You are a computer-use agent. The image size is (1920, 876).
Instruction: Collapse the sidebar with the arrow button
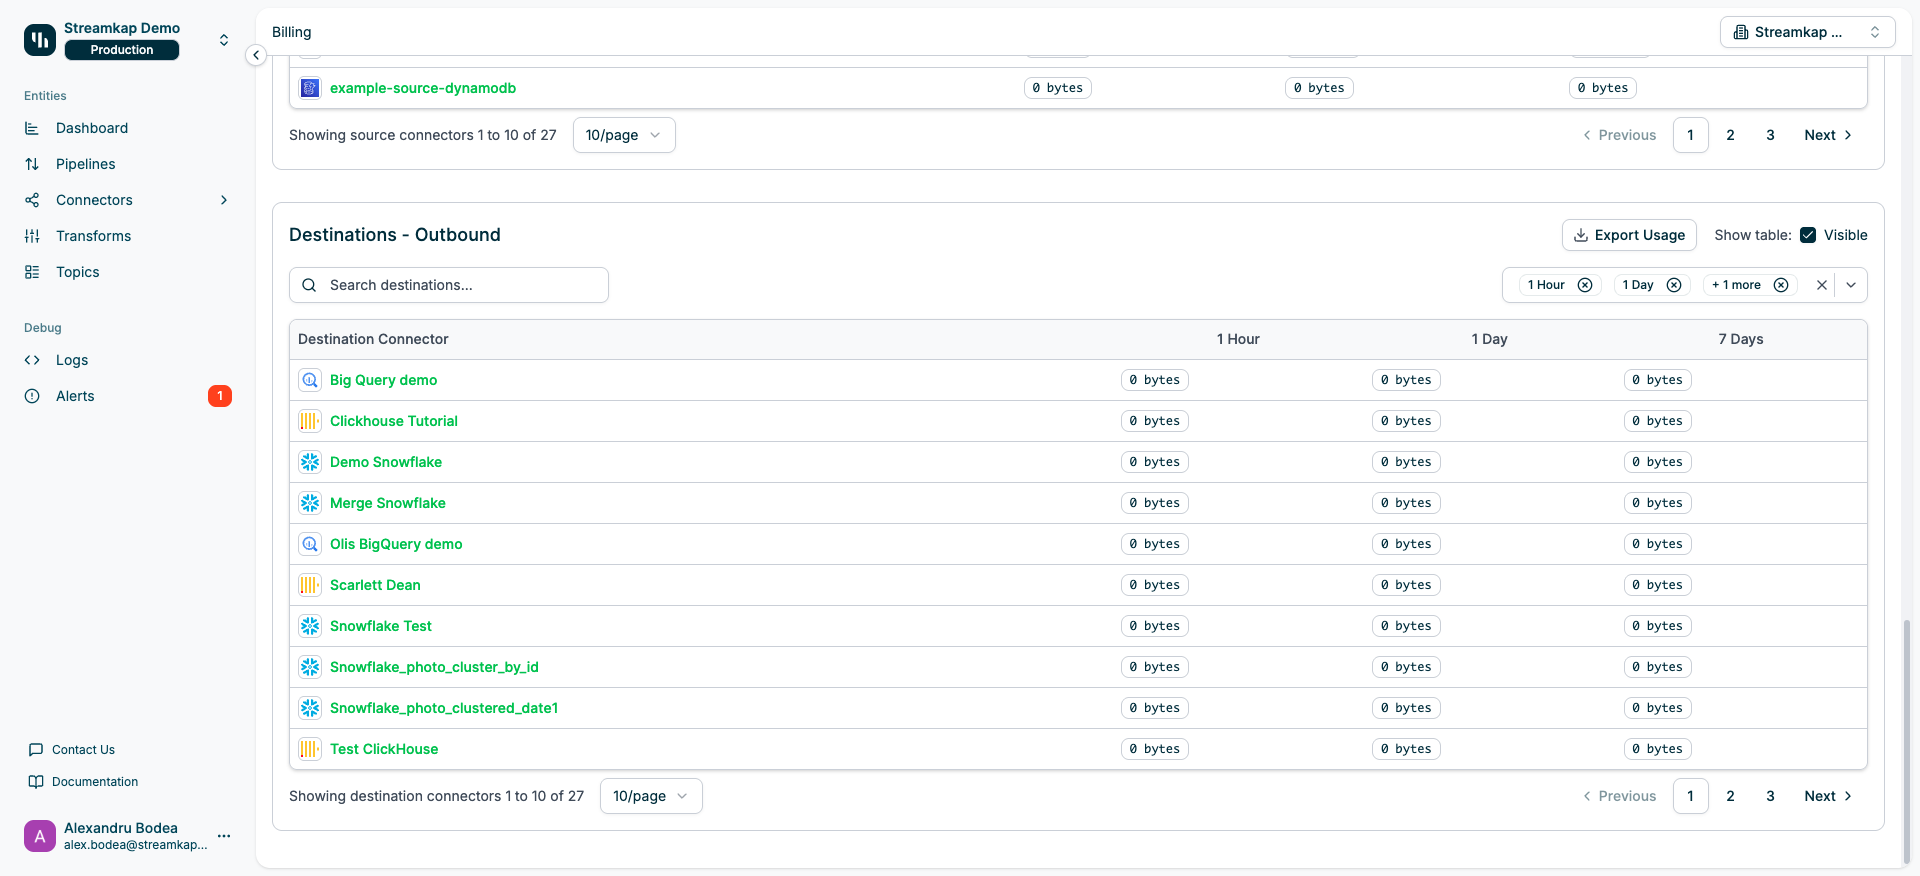(x=256, y=55)
